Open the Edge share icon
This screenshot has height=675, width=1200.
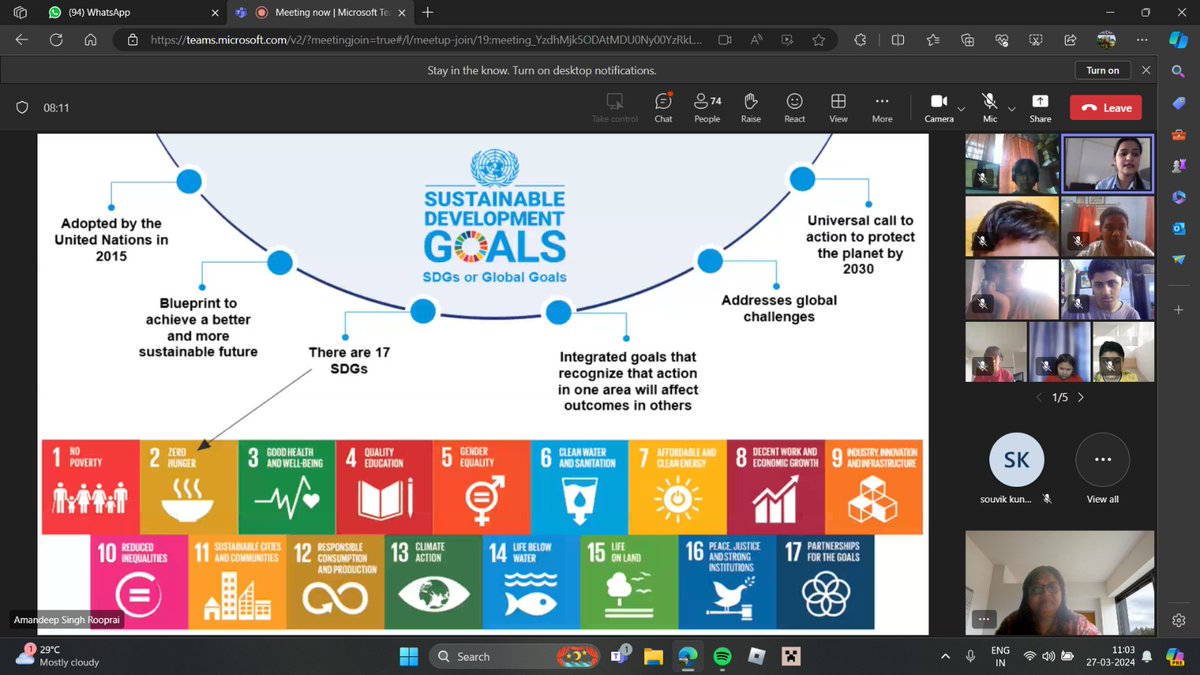click(1071, 40)
